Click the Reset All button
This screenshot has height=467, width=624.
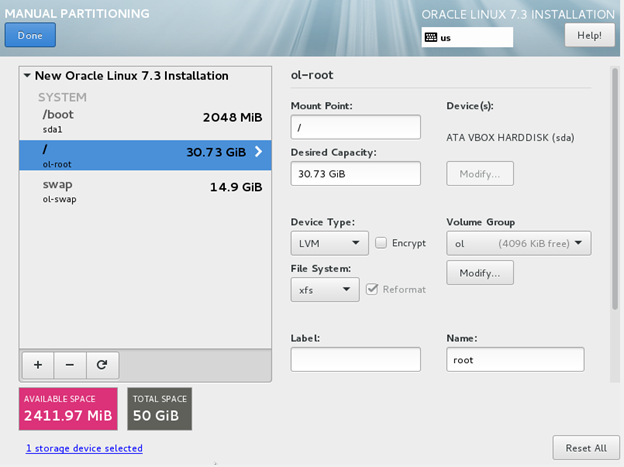(586, 448)
